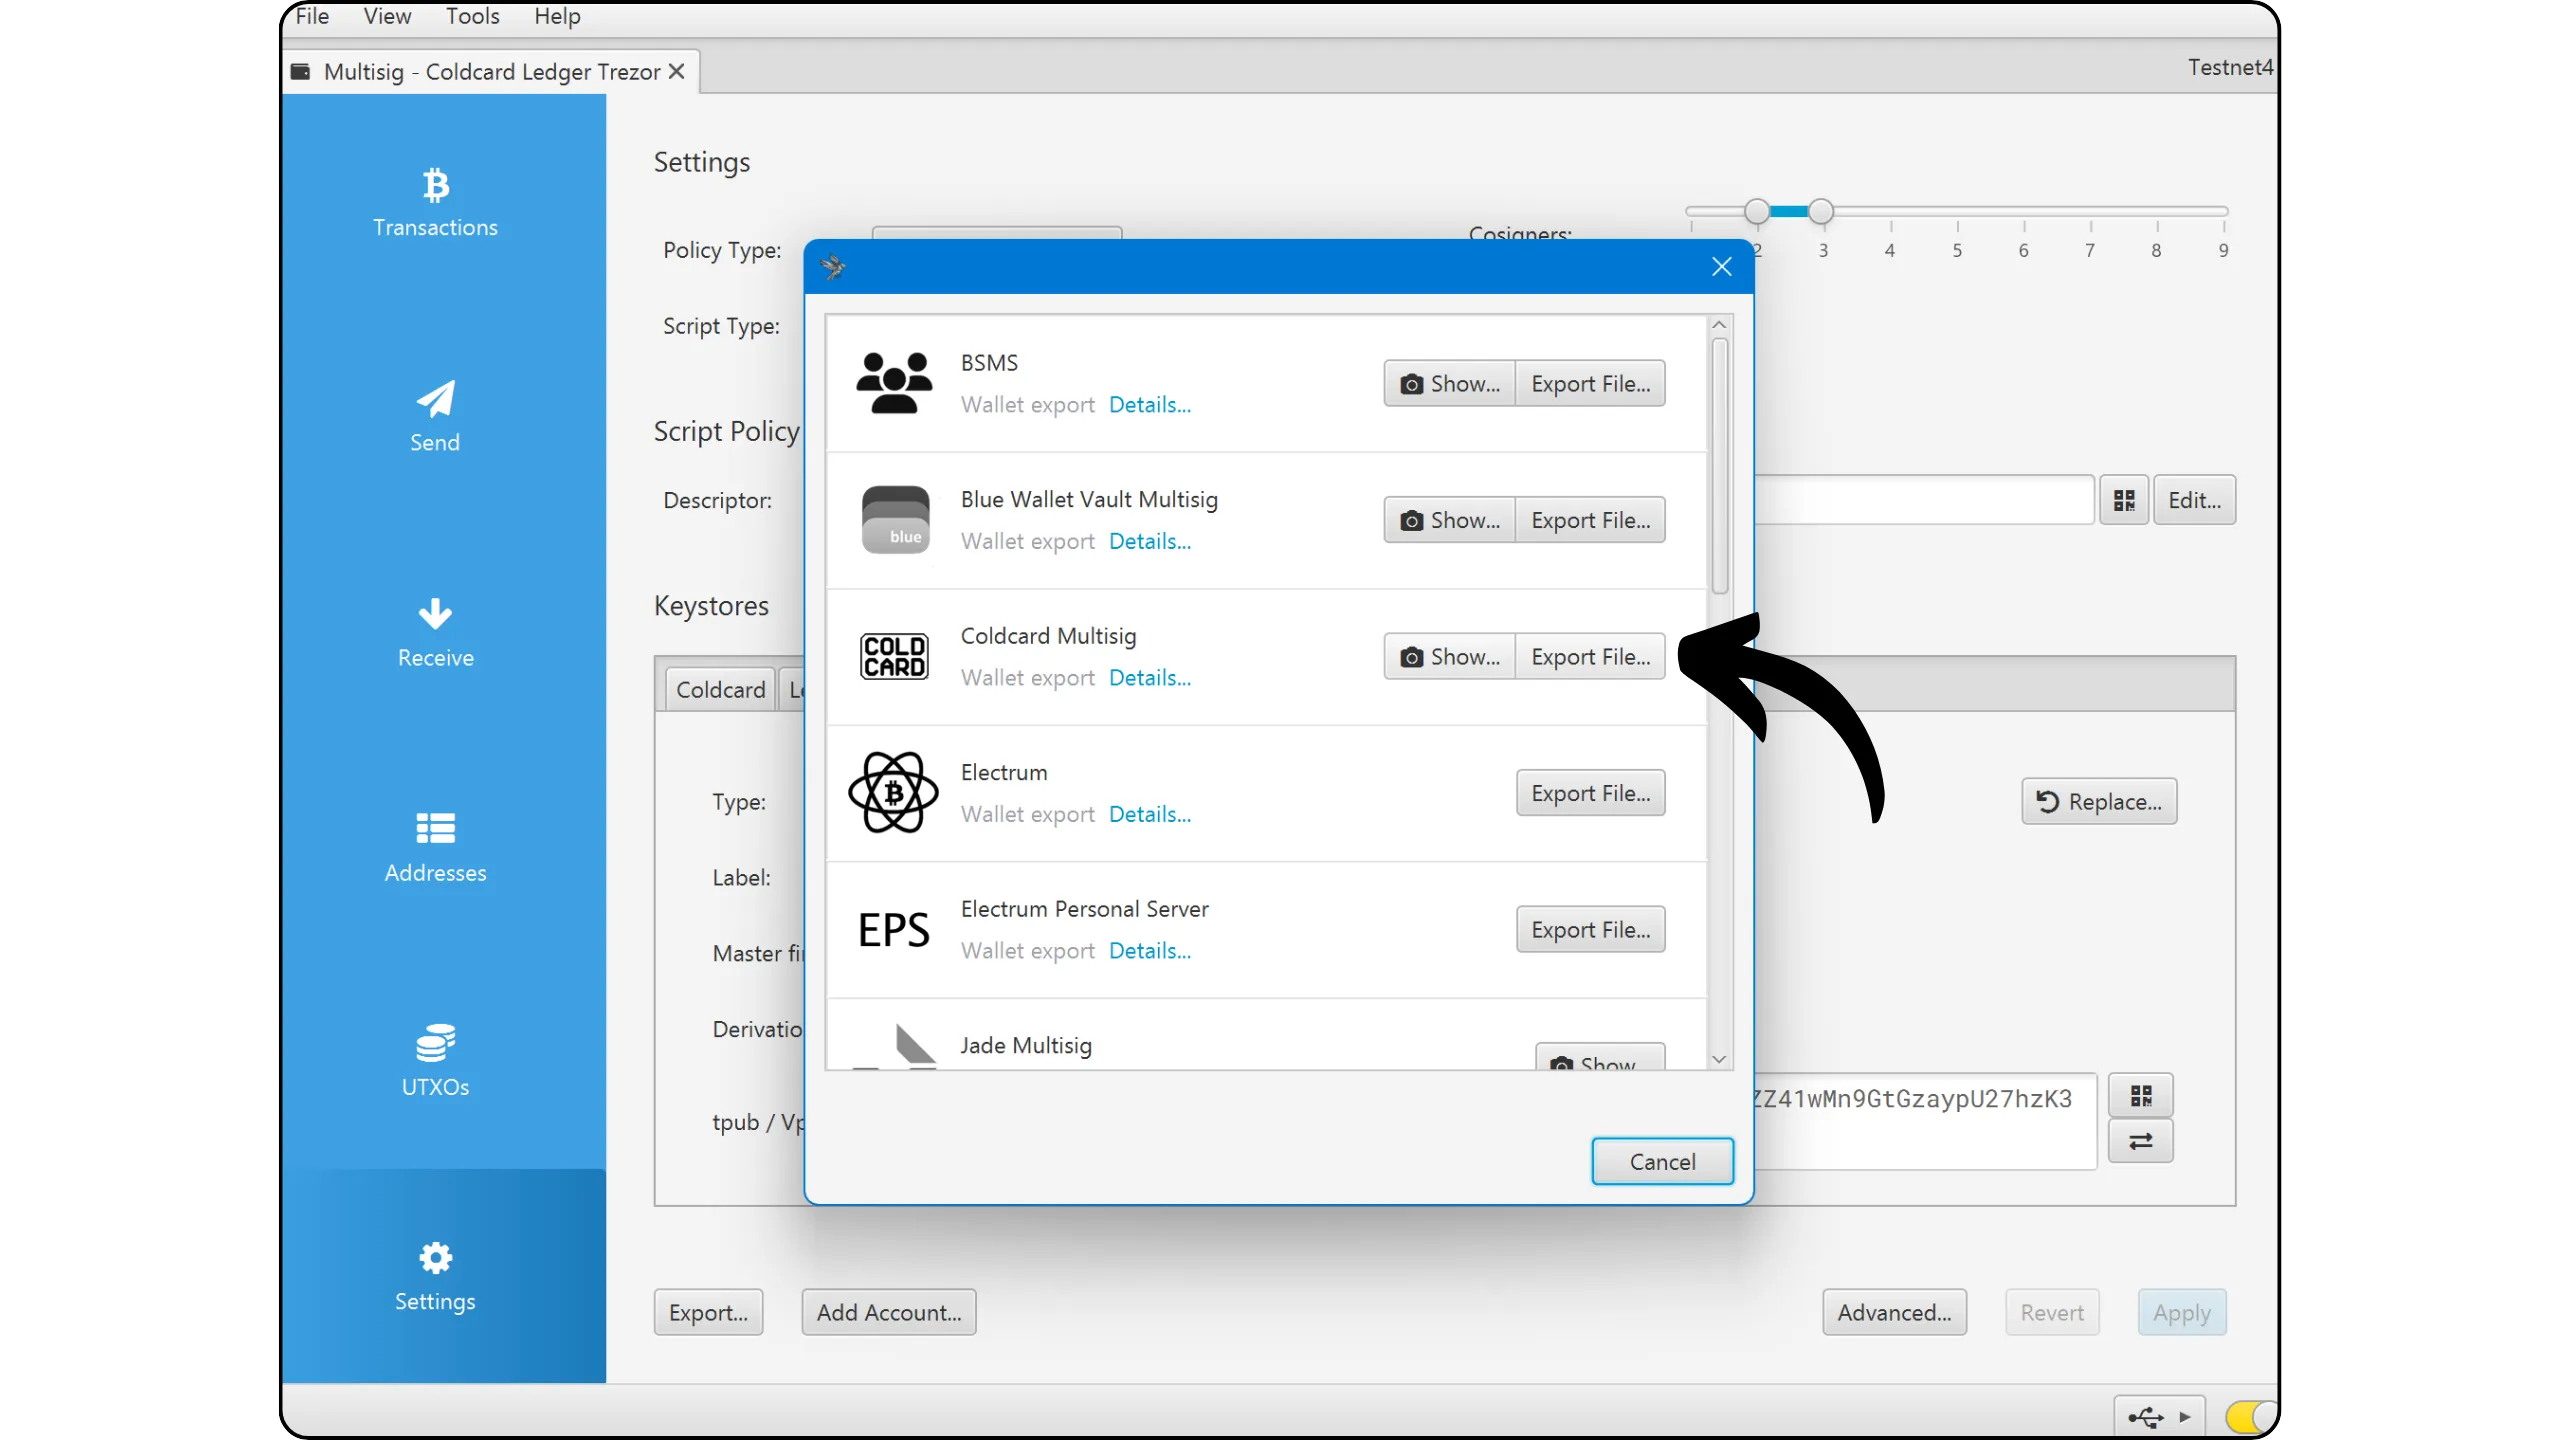Open the Transactions sidebar view
The image size is (2560, 1440).
pos(435,203)
